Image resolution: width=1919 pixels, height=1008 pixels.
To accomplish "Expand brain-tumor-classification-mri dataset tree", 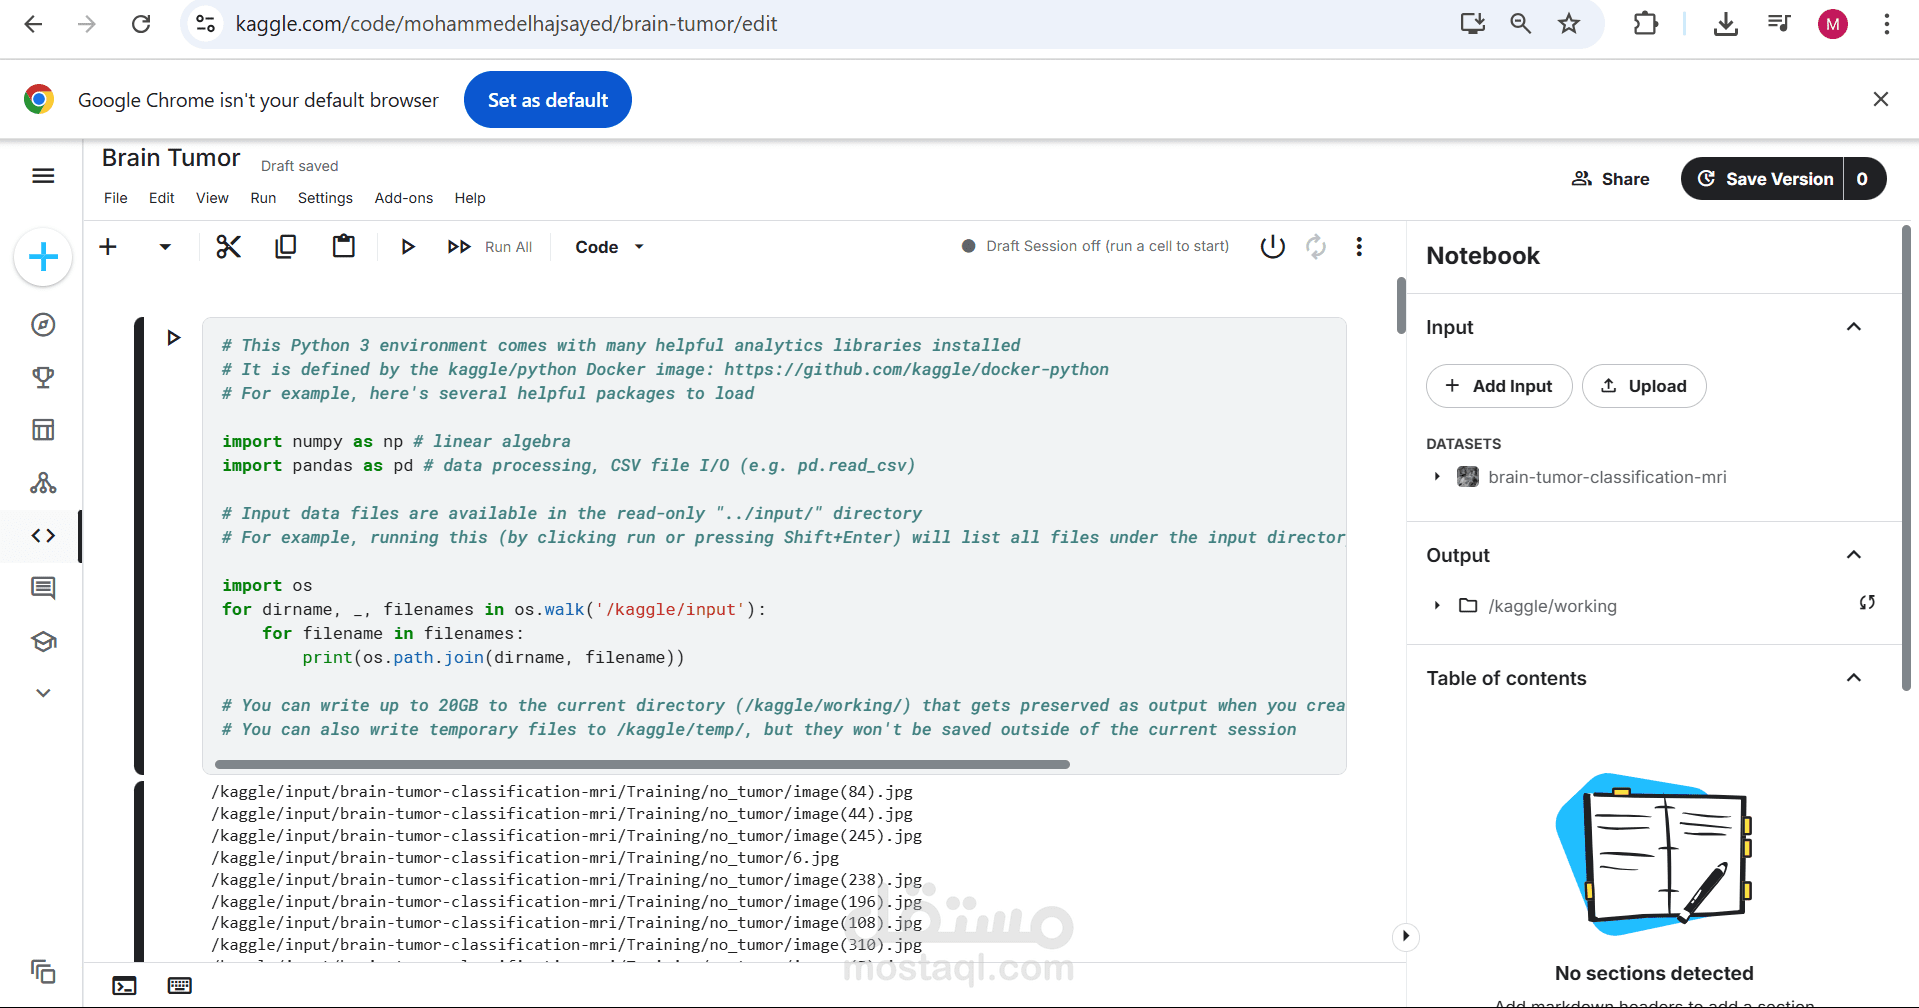I will tap(1437, 477).
